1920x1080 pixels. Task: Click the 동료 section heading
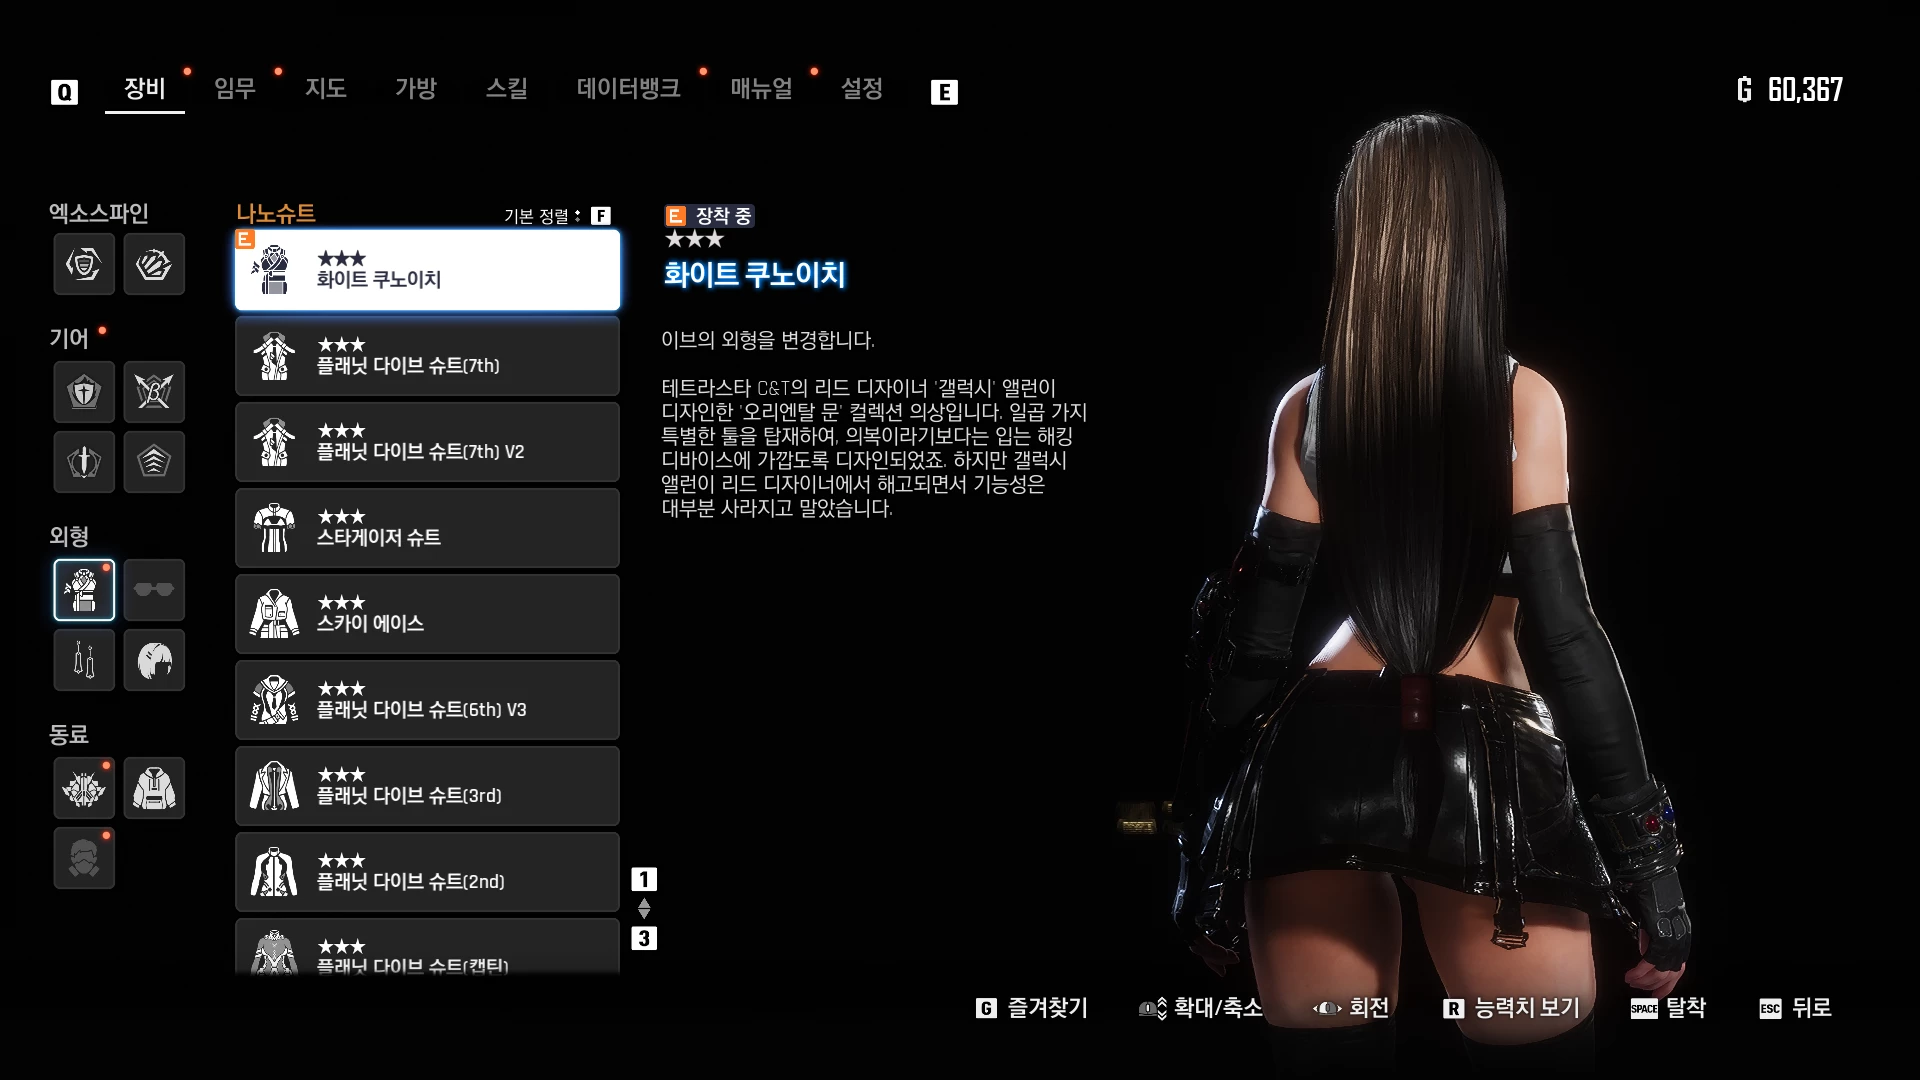[x=69, y=735]
